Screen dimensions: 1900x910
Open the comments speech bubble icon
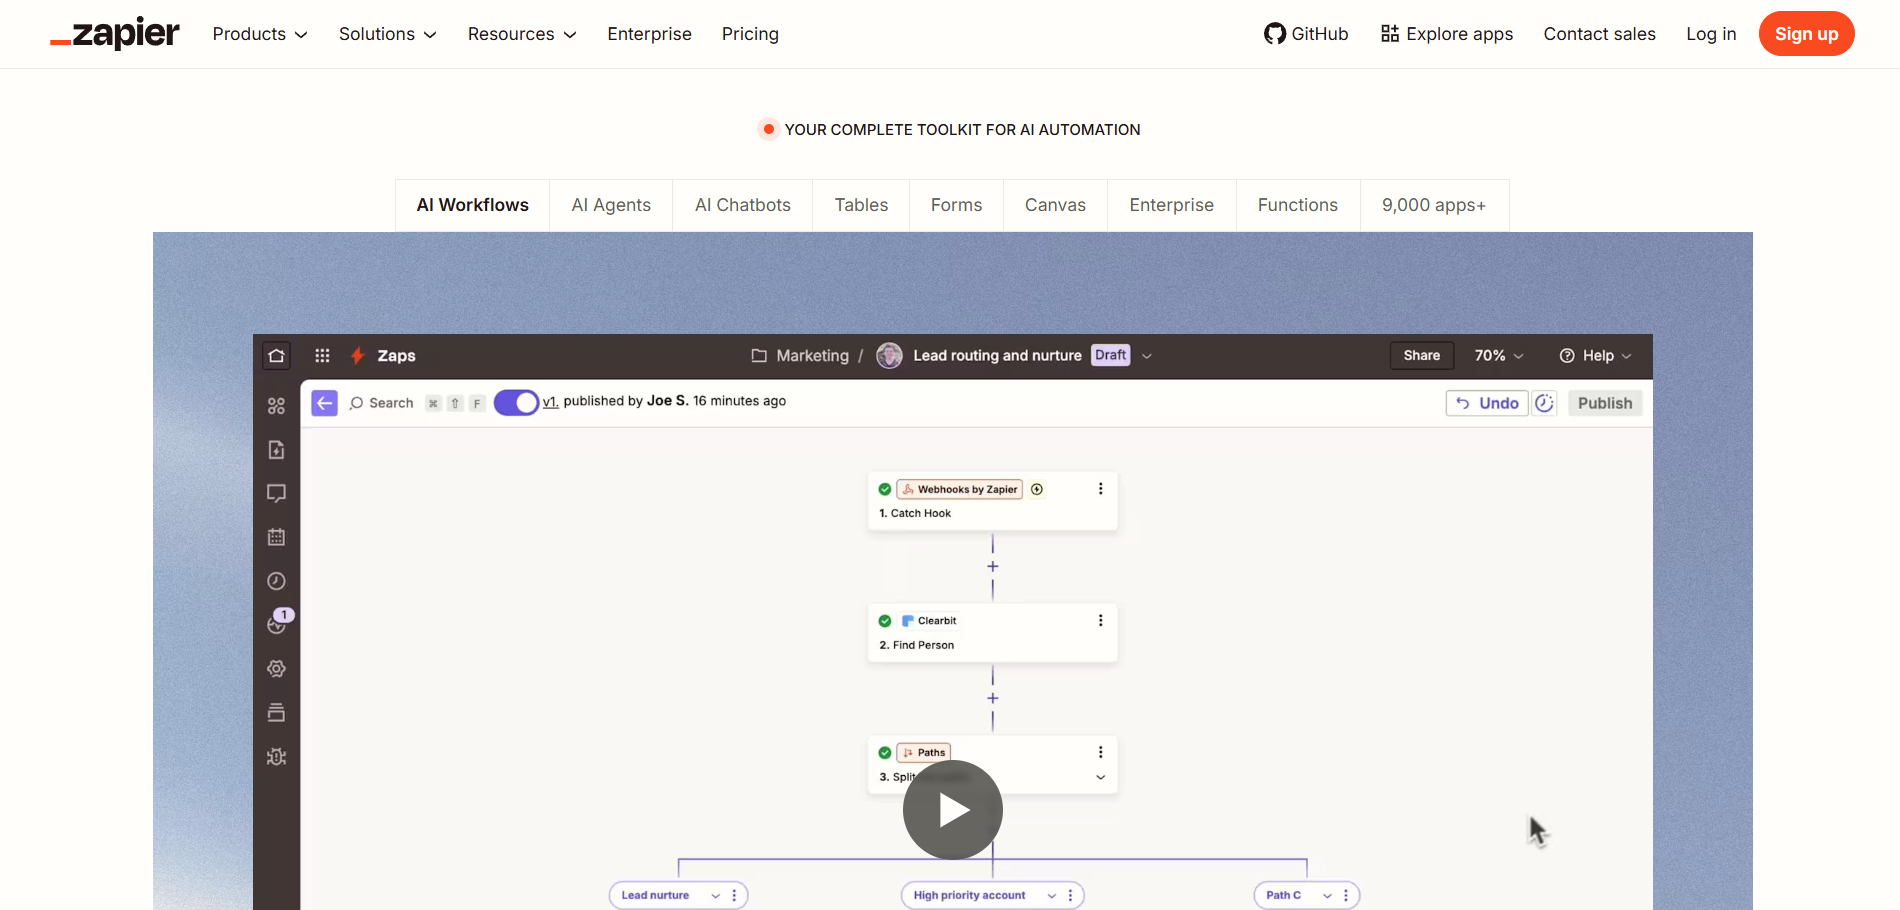pos(277,494)
